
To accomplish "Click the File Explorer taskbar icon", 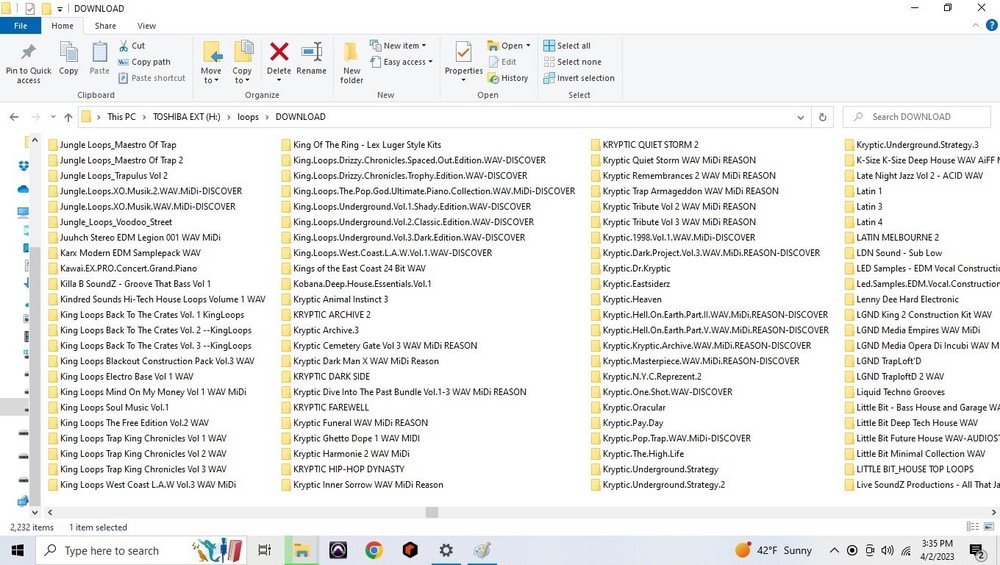I will click(301, 550).
